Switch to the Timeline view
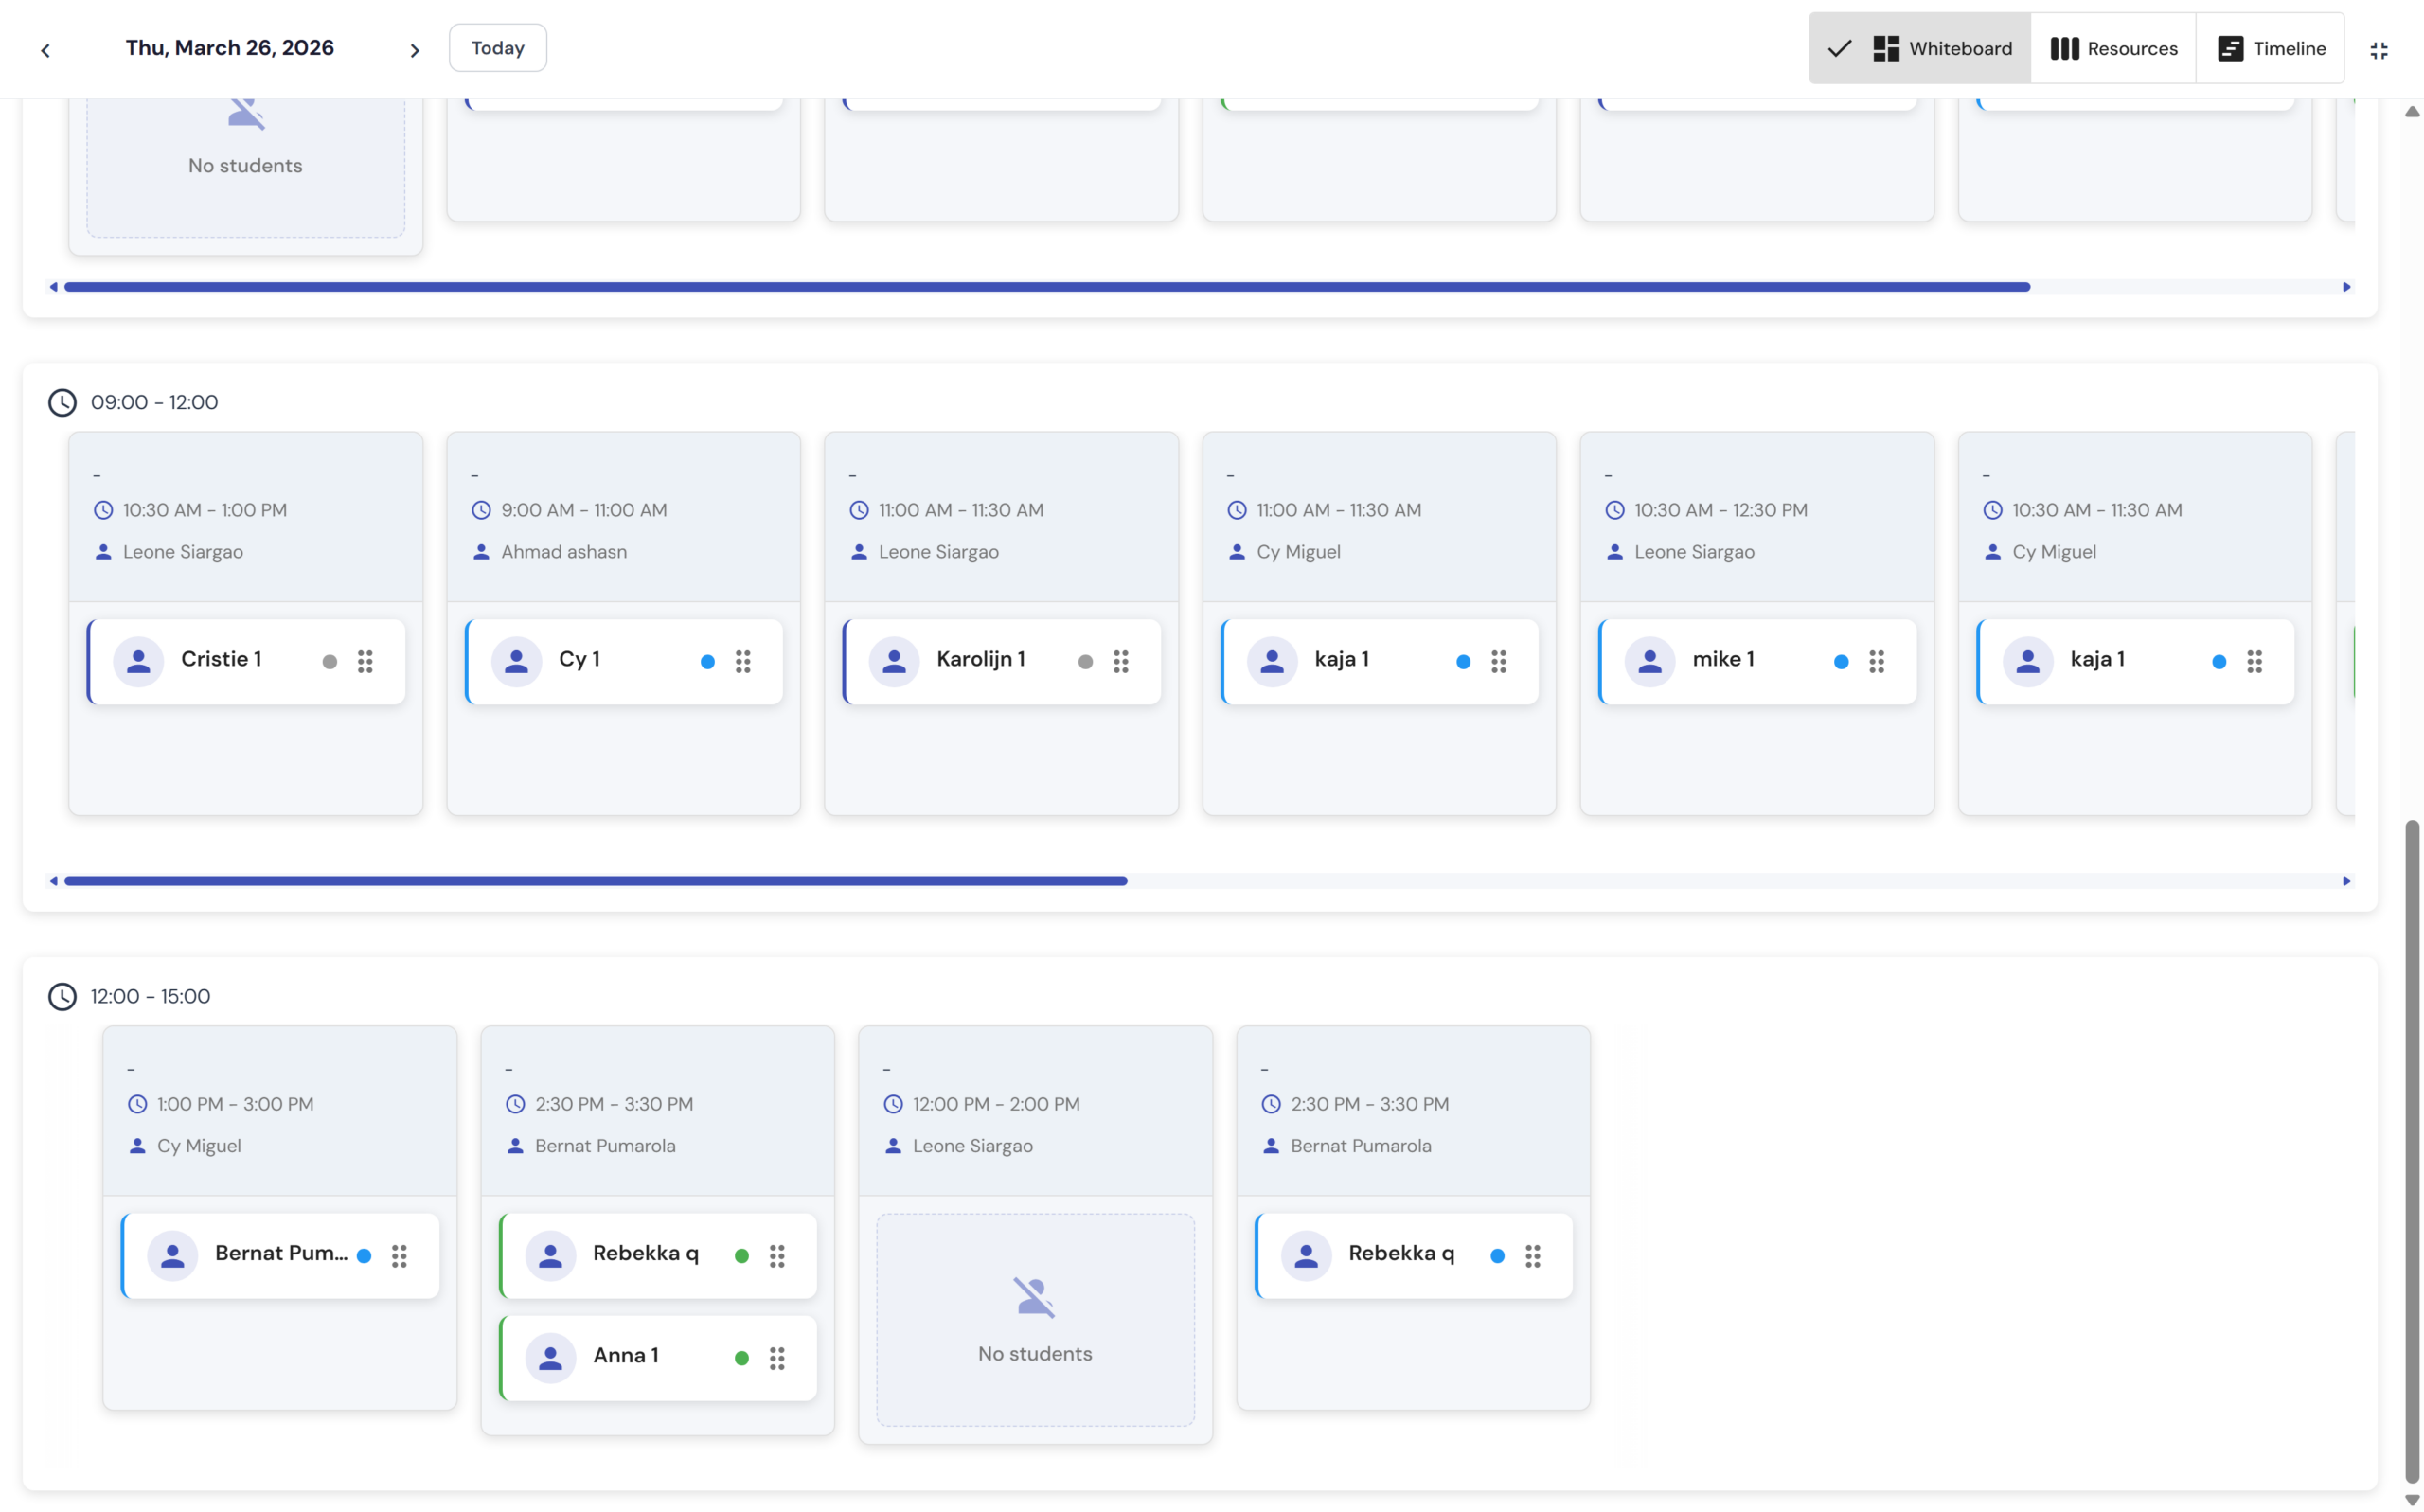2424x1512 pixels. point(2271,48)
